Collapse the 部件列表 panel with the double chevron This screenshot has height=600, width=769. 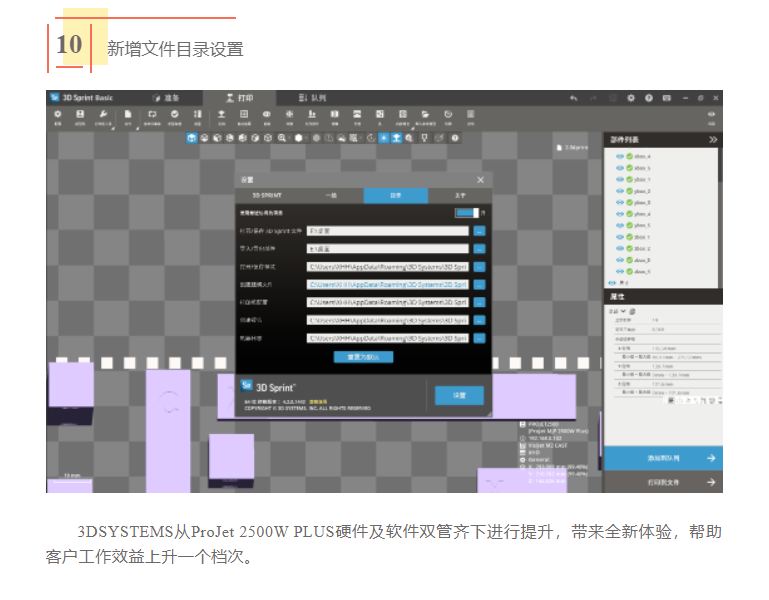pyautogui.click(x=713, y=140)
